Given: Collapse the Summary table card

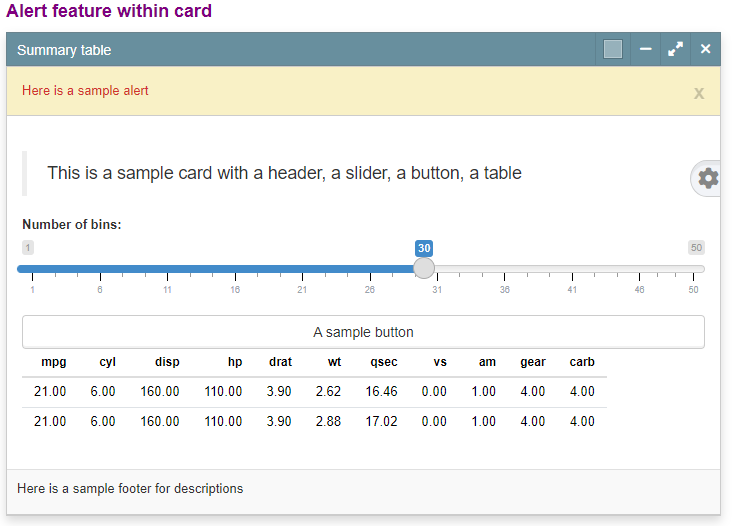Looking at the screenshot, I should tap(646, 49).
